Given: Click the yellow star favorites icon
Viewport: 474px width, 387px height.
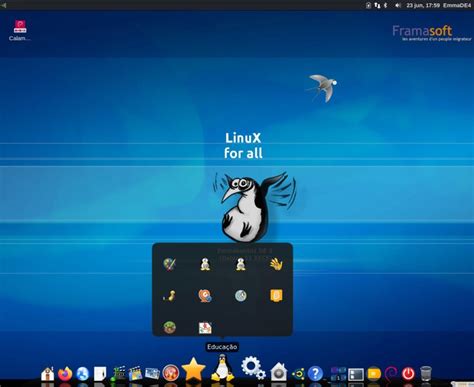Looking at the screenshot, I should click(x=193, y=369).
